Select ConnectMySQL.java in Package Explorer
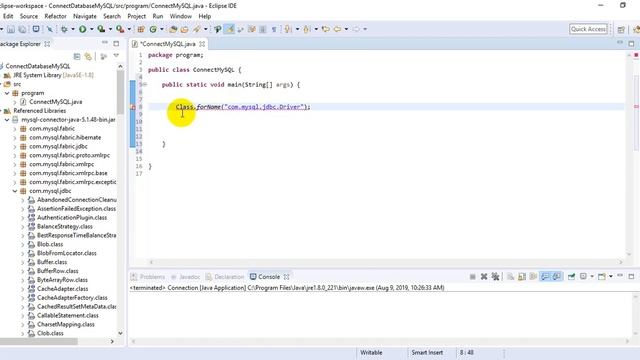Screen dimensions: 640x360 (x=56, y=102)
